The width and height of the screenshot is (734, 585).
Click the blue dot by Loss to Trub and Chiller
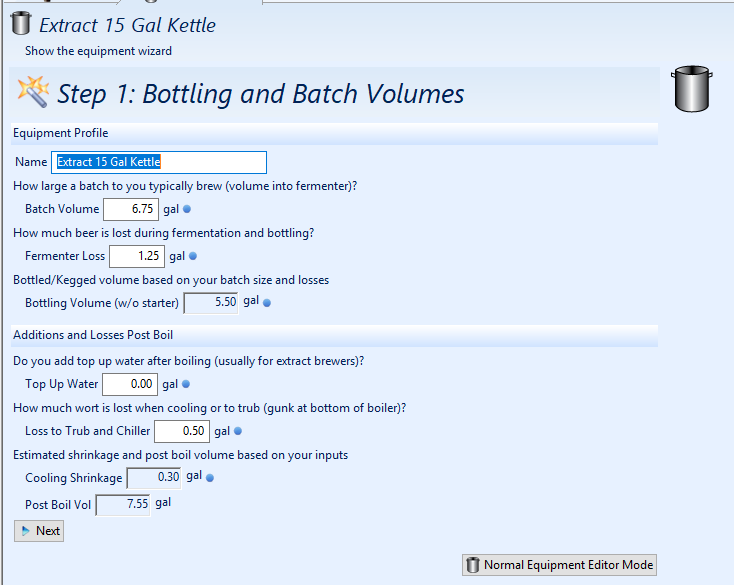238,431
